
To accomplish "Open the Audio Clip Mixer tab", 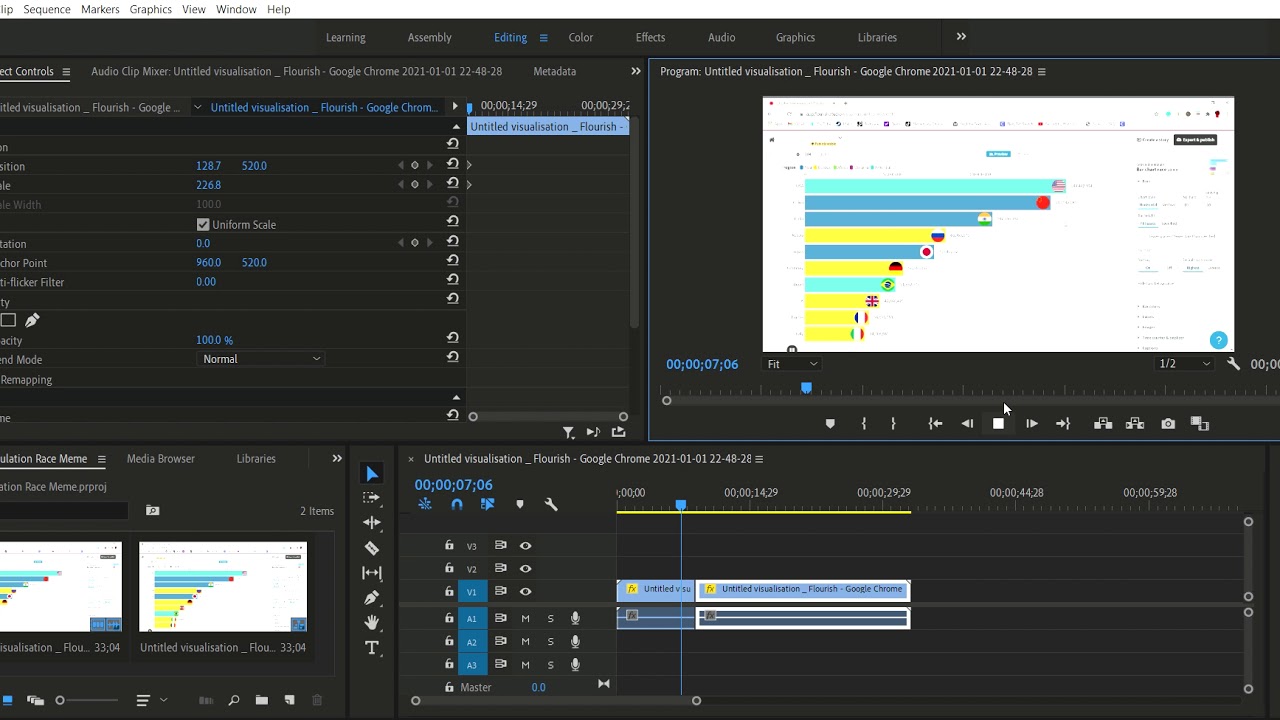I will (x=296, y=72).
